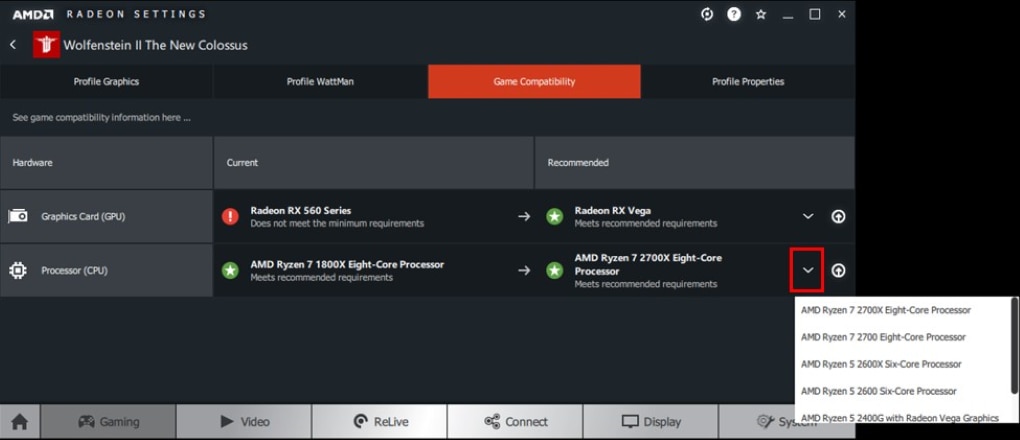Switch to the Profile Graphics tab
Viewport: 1020px width, 440px height.
[x=106, y=81]
